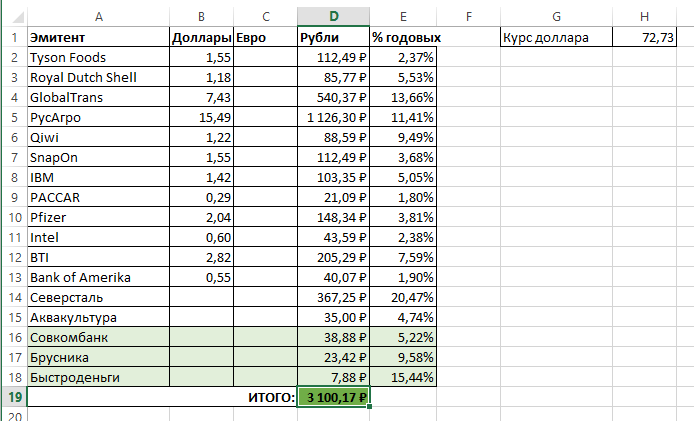Select ruble value 148,34 ₽ for Pfizer
The width and height of the screenshot is (694, 421).
click(x=334, y=217)
